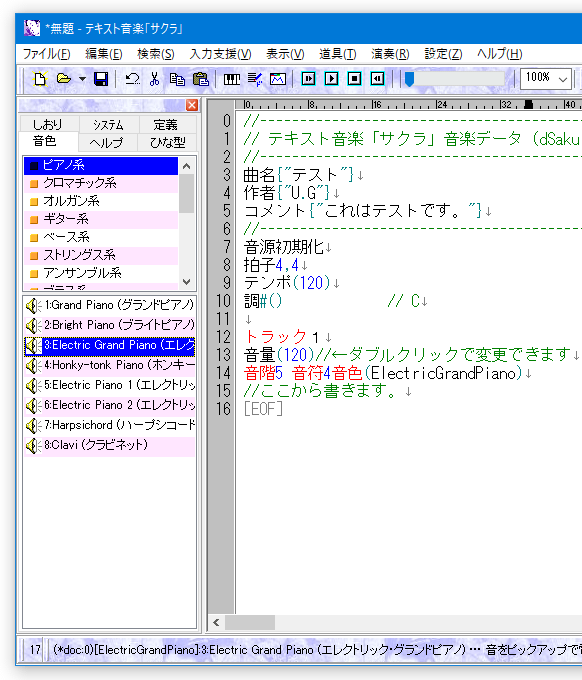Screen dimensions: 582x680
Task: Click the [EOF] marker in editor
Action: pos(263,409)
